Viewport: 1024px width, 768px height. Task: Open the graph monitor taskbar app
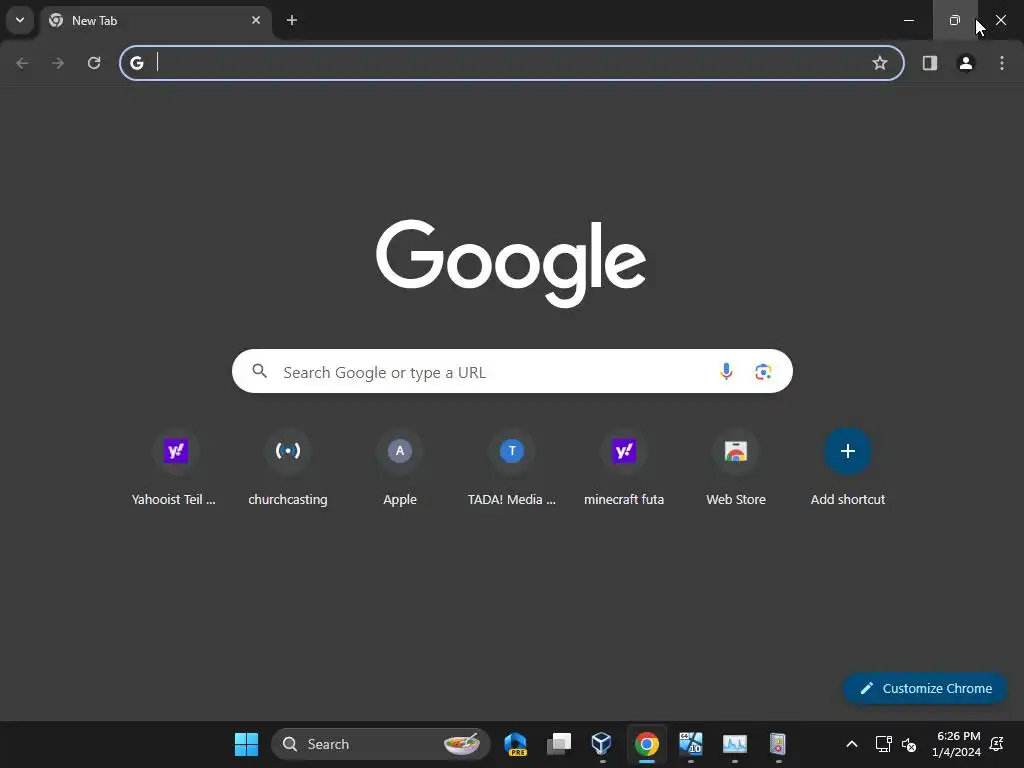pyautogui.click(x=735, y=744)
